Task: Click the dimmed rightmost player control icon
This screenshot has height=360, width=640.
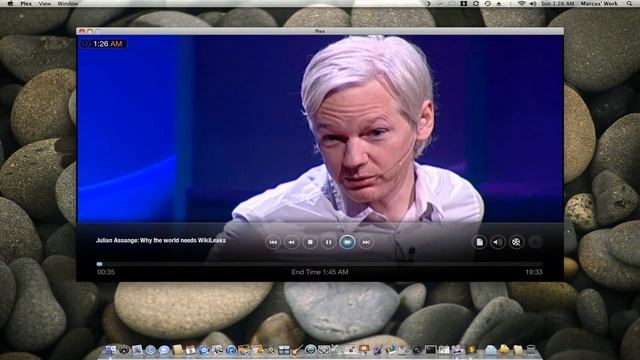Action: (x=535, y=242)
